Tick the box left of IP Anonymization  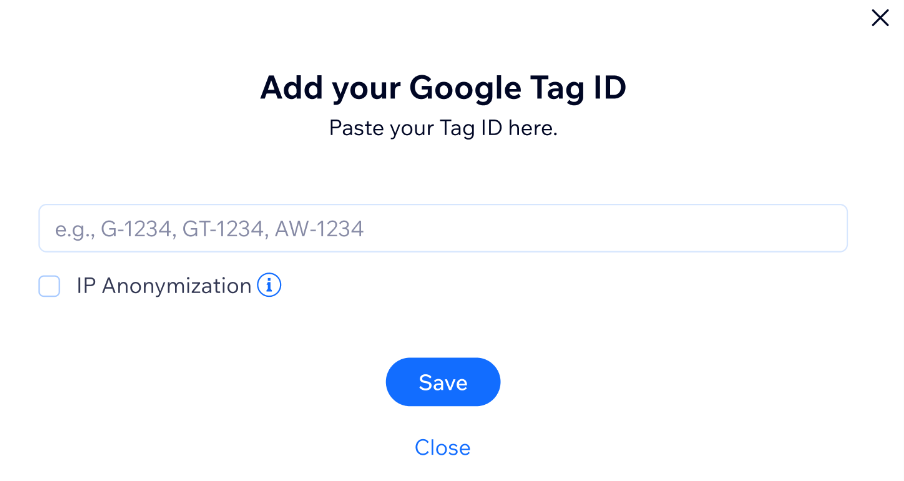point(50,286)
